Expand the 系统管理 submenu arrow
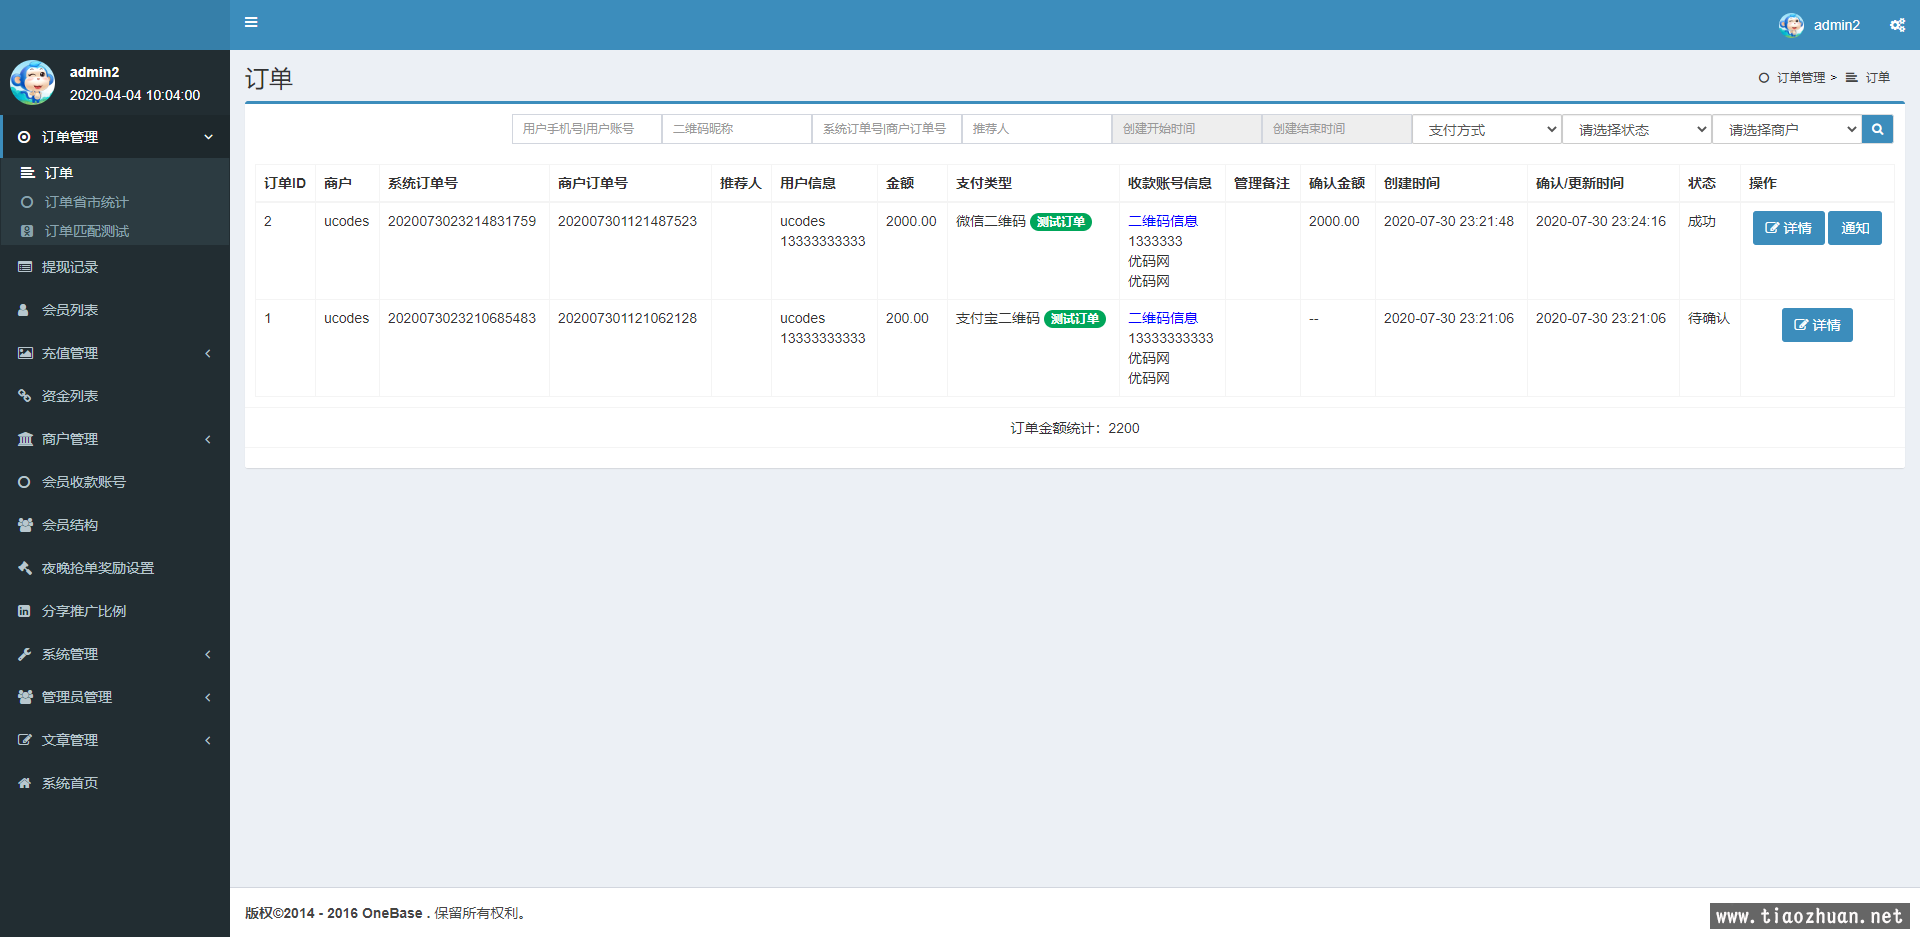The height and width of the screenshot is (937, 1920). click(x=208, y=654)
